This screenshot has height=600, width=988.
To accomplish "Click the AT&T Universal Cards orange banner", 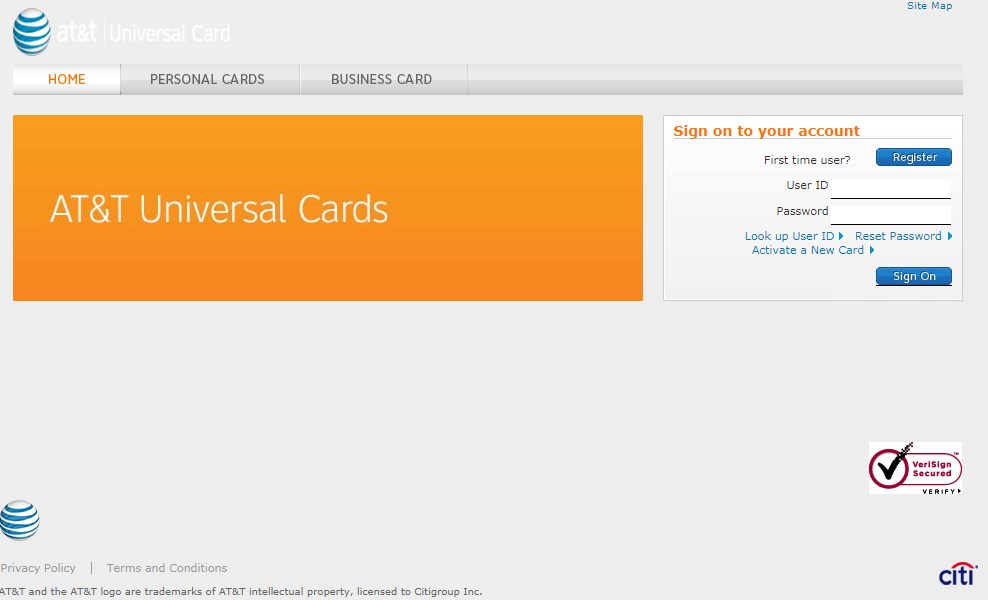I will (328, 208).
